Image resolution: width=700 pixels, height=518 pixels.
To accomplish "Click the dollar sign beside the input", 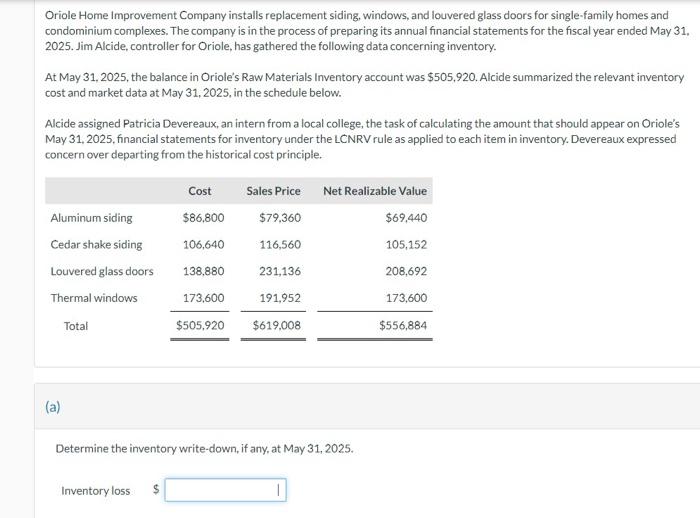I will 156,489.
